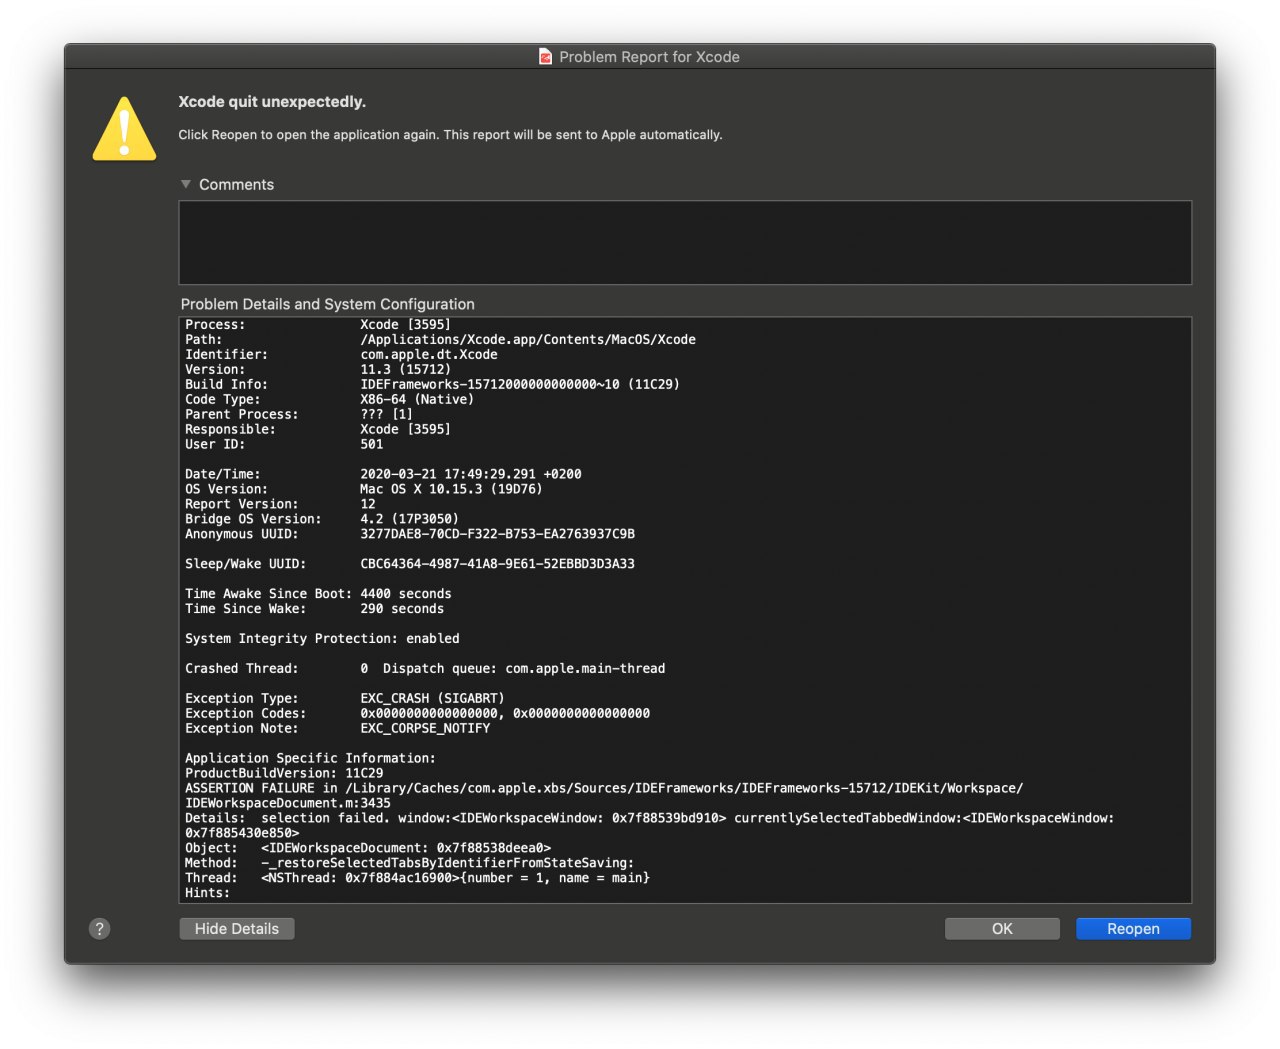Select the 'Xcode quit unexpectedly.' heading
The height and width of the screenshot is (1049, 1280).
coord(272,102)
